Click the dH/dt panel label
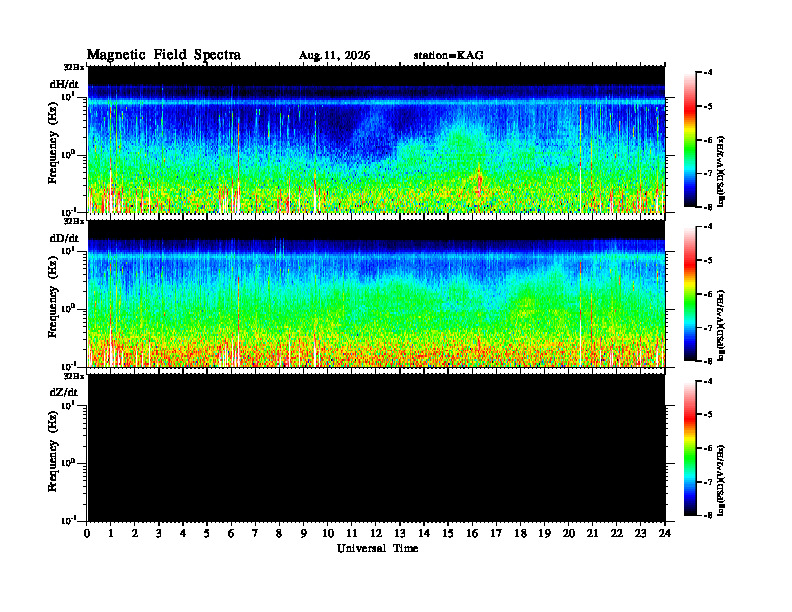 [x=64, y=85]
